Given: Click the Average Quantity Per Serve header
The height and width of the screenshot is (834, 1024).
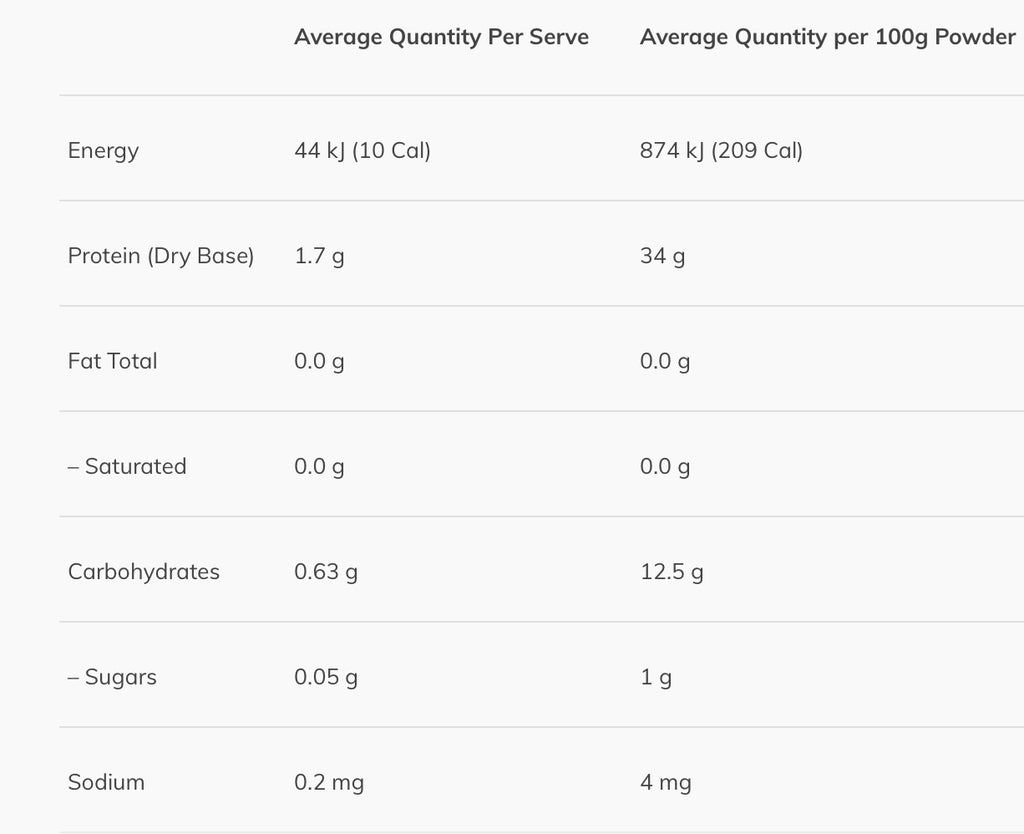Looking at the screenshot, I should [x=441, y=38].
